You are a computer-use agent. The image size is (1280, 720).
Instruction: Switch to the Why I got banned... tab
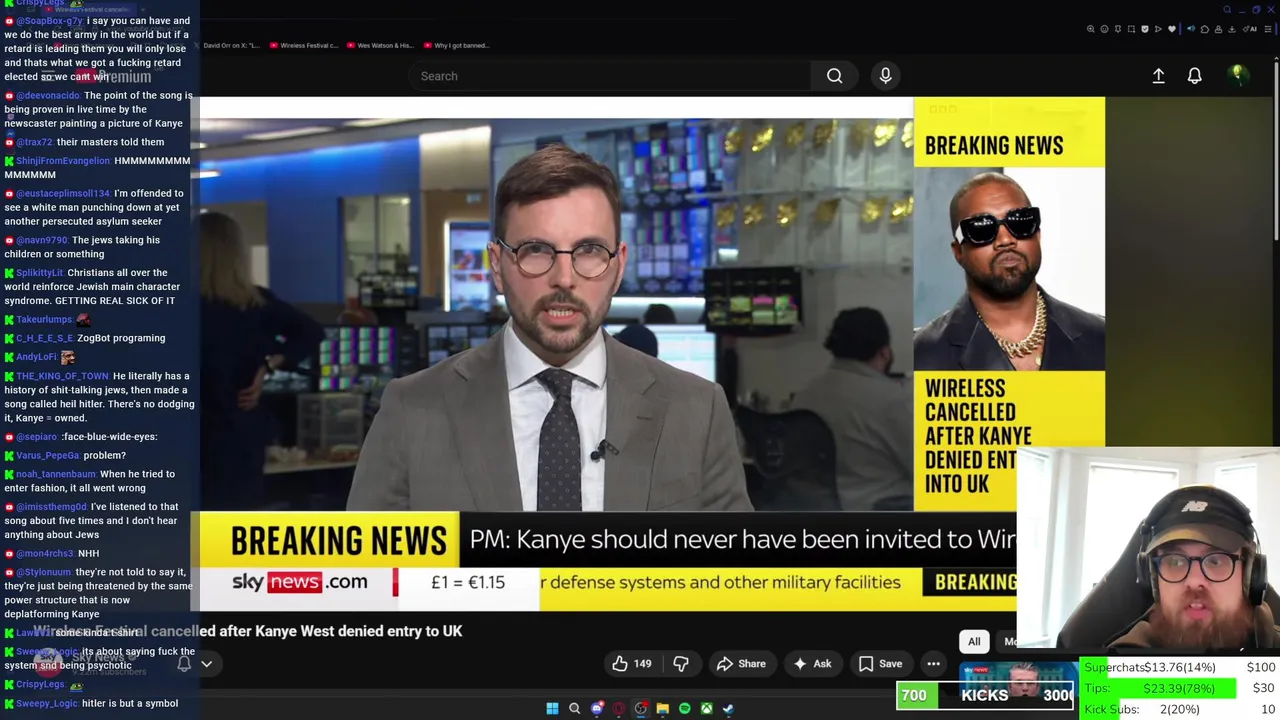pos(456,45)
